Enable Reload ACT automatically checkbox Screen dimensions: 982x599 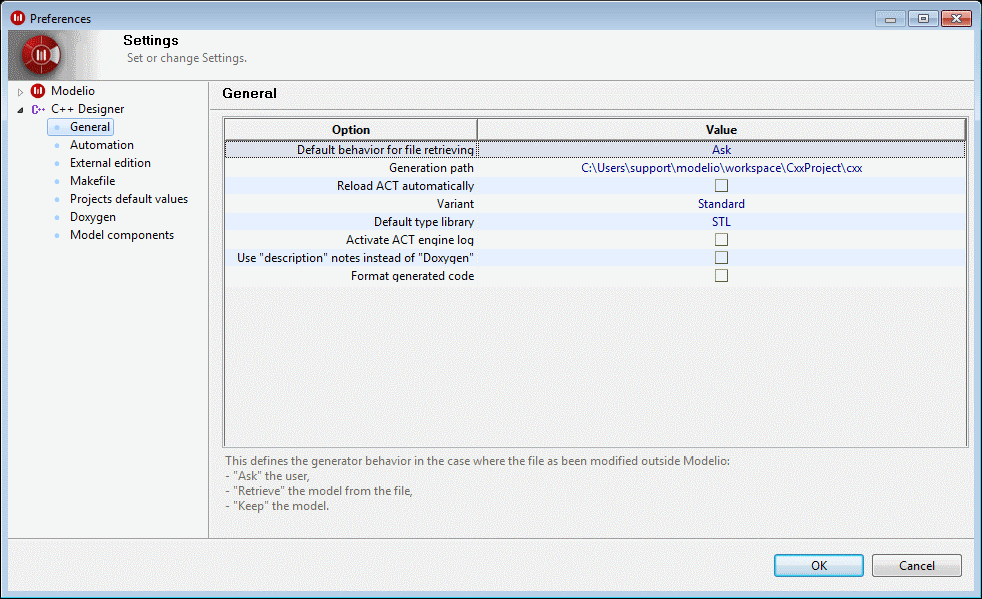pos(721,185)
